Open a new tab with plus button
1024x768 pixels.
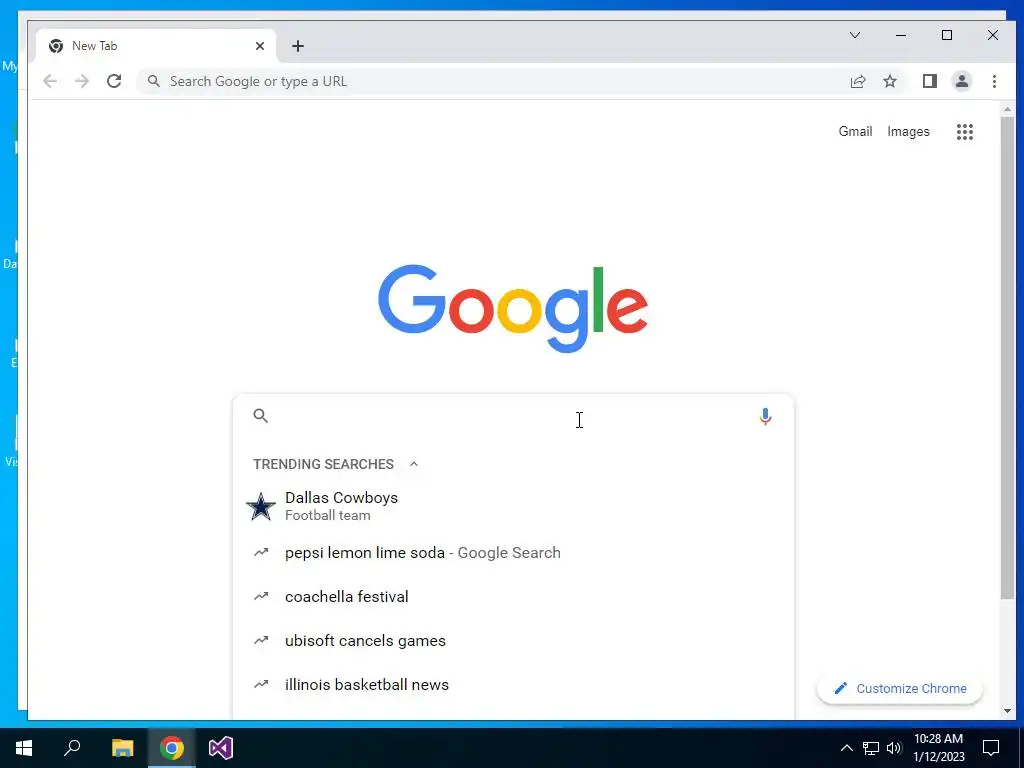coord(298,46)
